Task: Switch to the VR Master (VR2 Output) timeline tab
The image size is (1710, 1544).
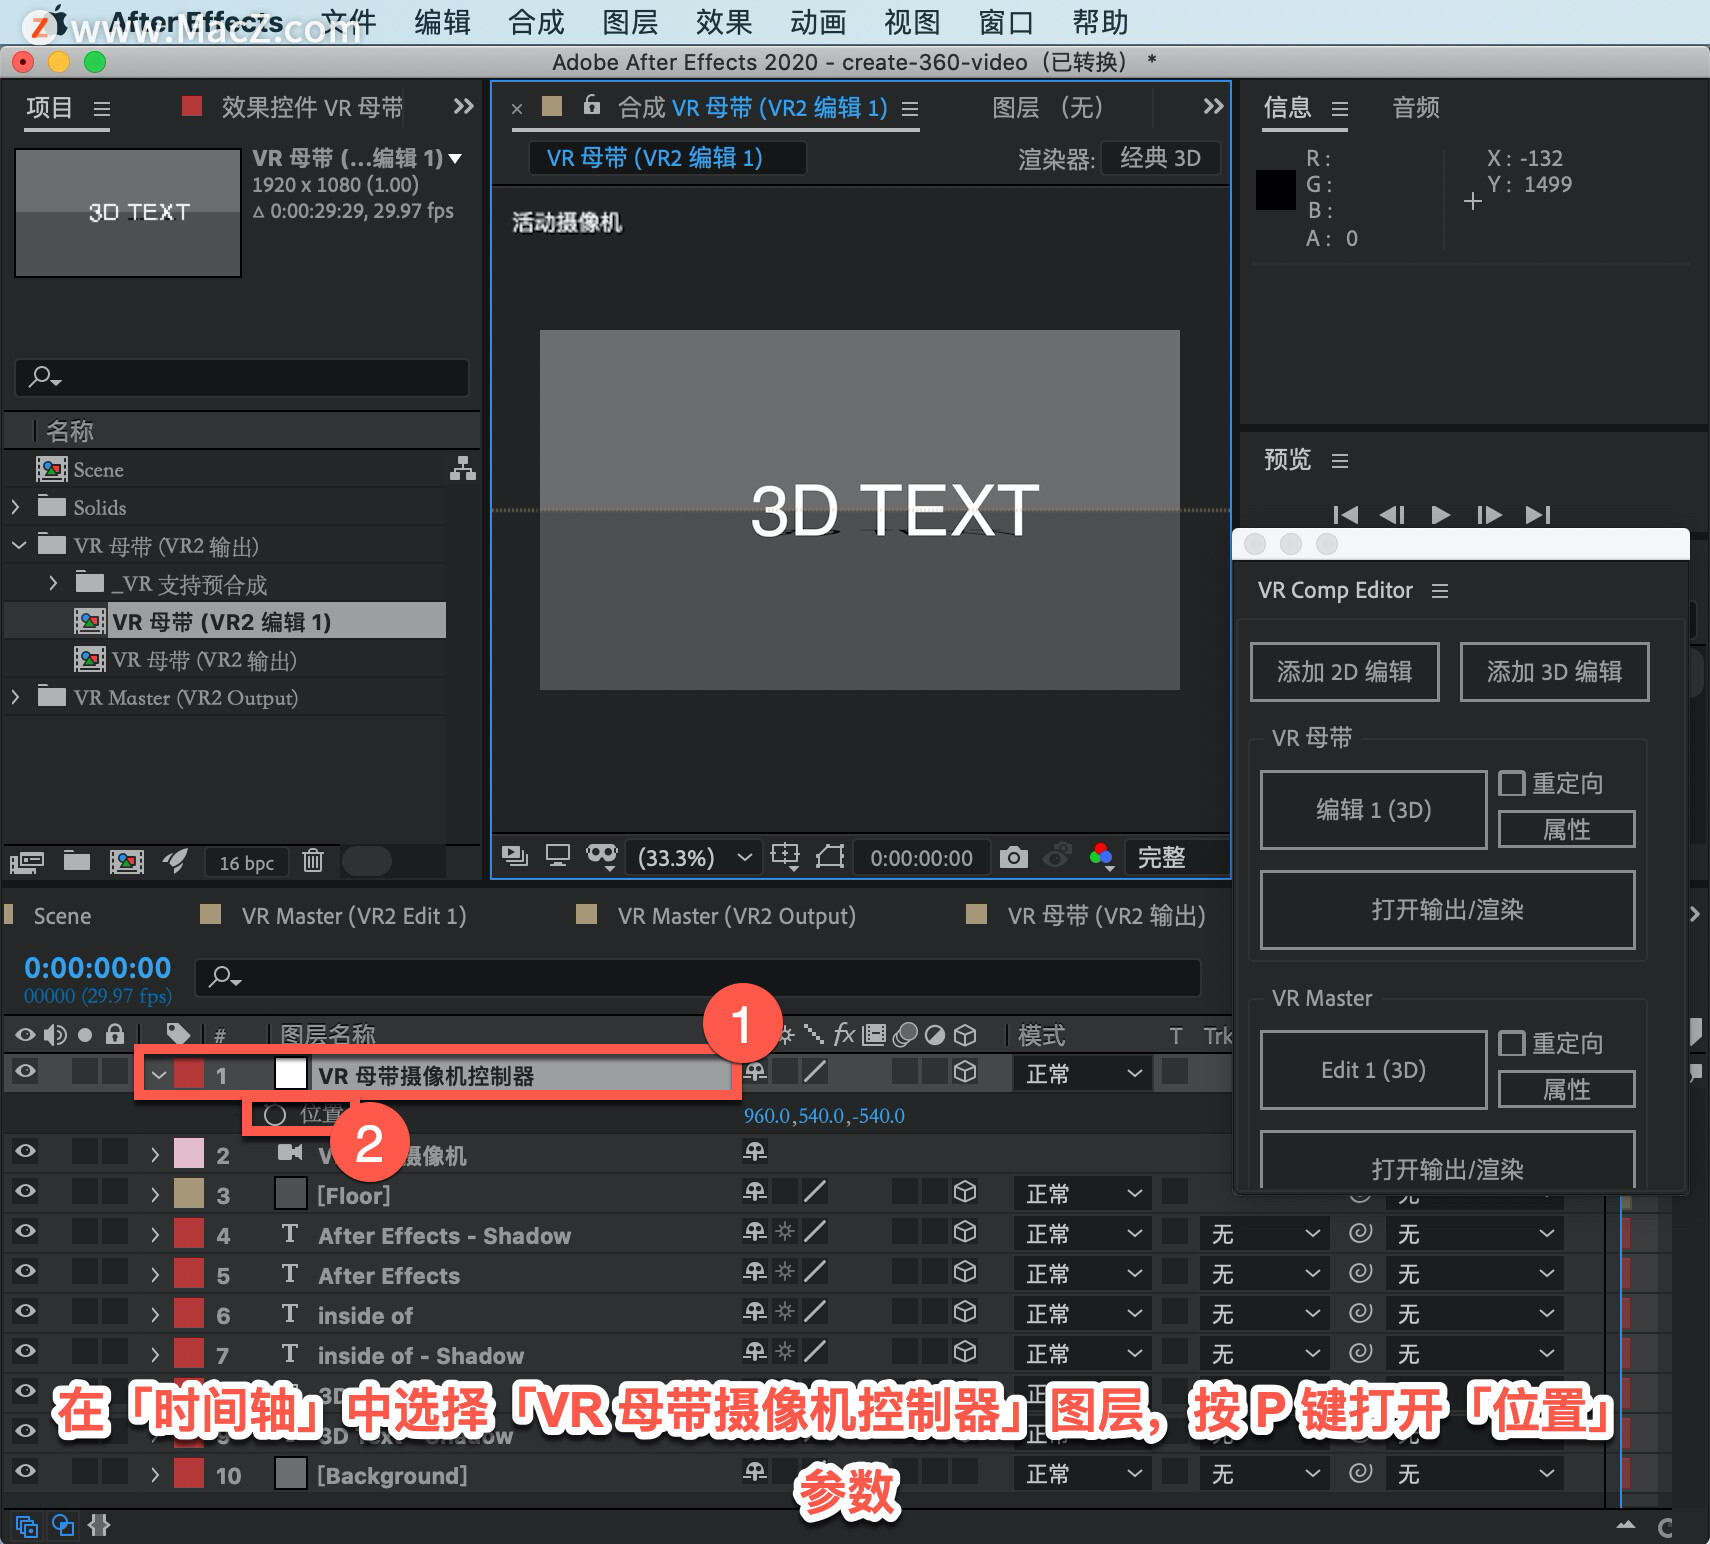Action: [736, 915]
